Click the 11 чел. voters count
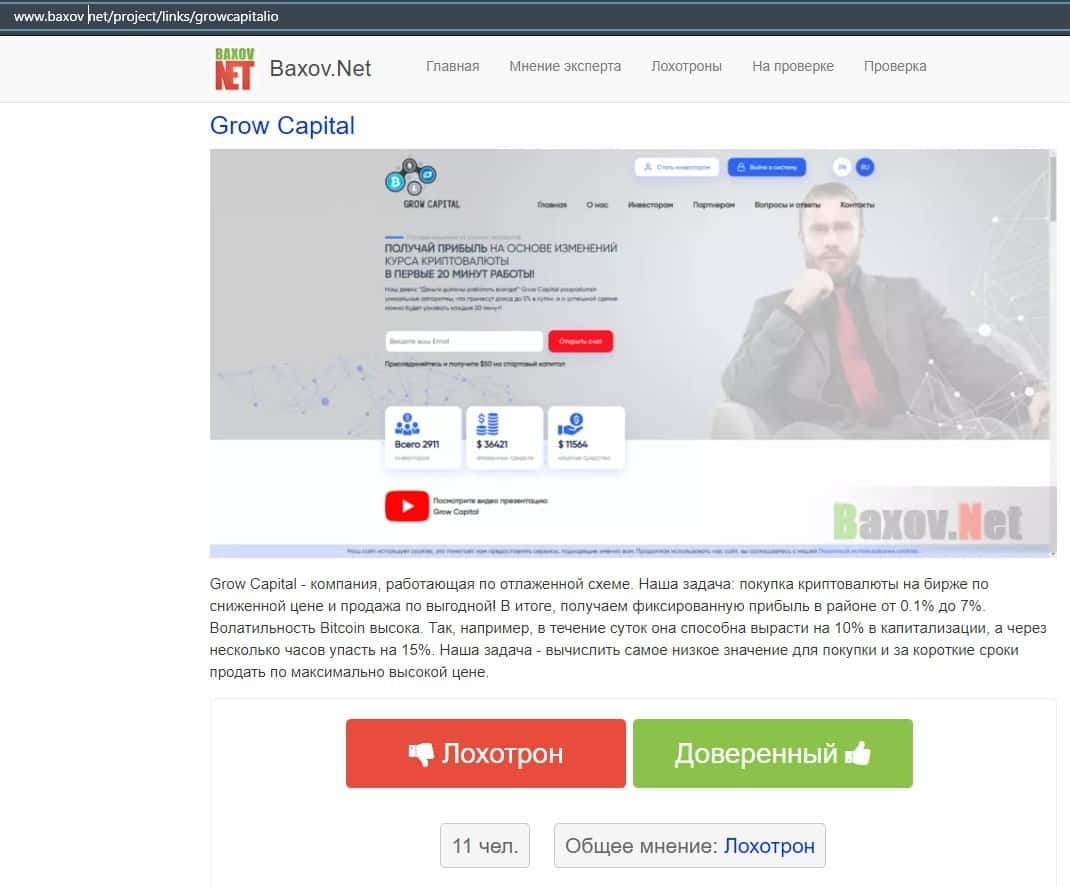The height and width of the screenshot is (886, 1070). pos(485,846)
